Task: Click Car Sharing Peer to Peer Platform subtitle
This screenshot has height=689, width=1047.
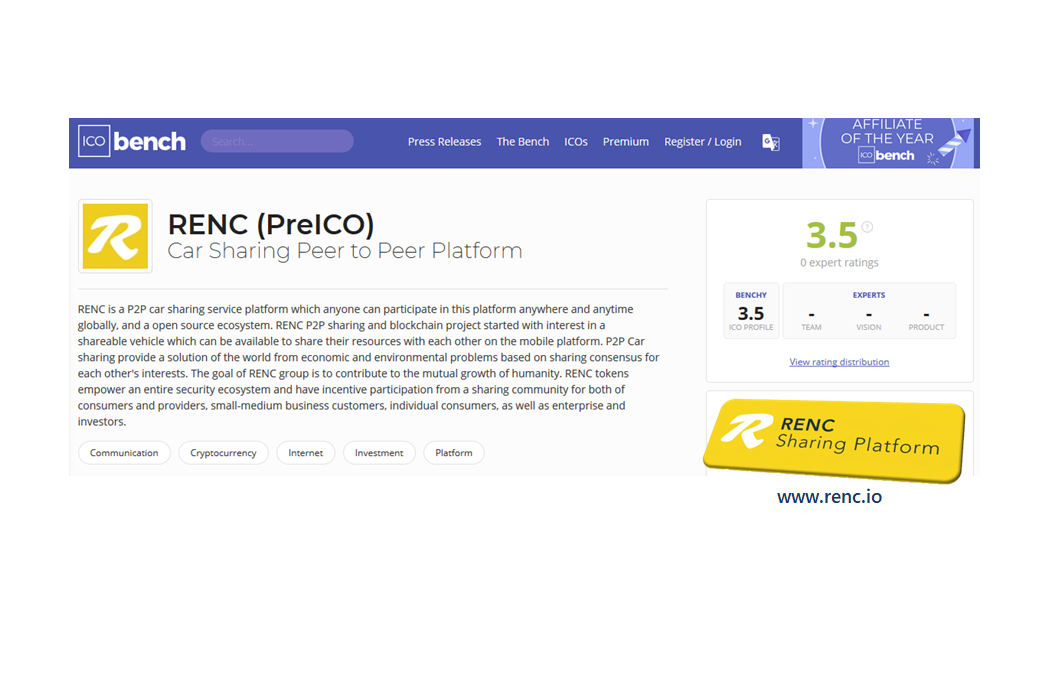Action: point(345,251)
